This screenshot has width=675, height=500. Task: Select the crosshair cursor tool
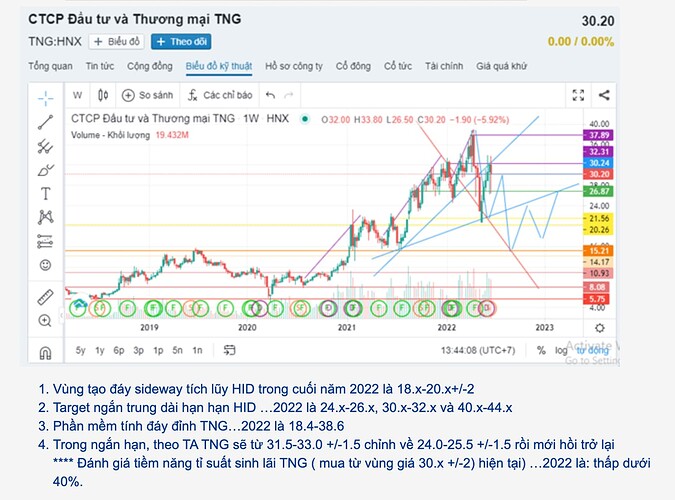point(45,98)
